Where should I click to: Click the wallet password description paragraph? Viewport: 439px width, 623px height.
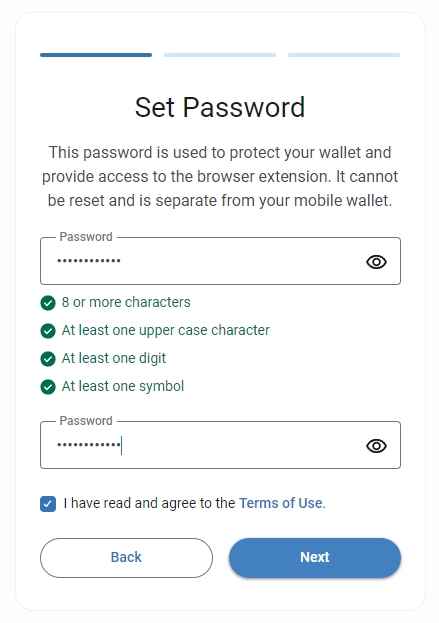click(x=220, y=176)
